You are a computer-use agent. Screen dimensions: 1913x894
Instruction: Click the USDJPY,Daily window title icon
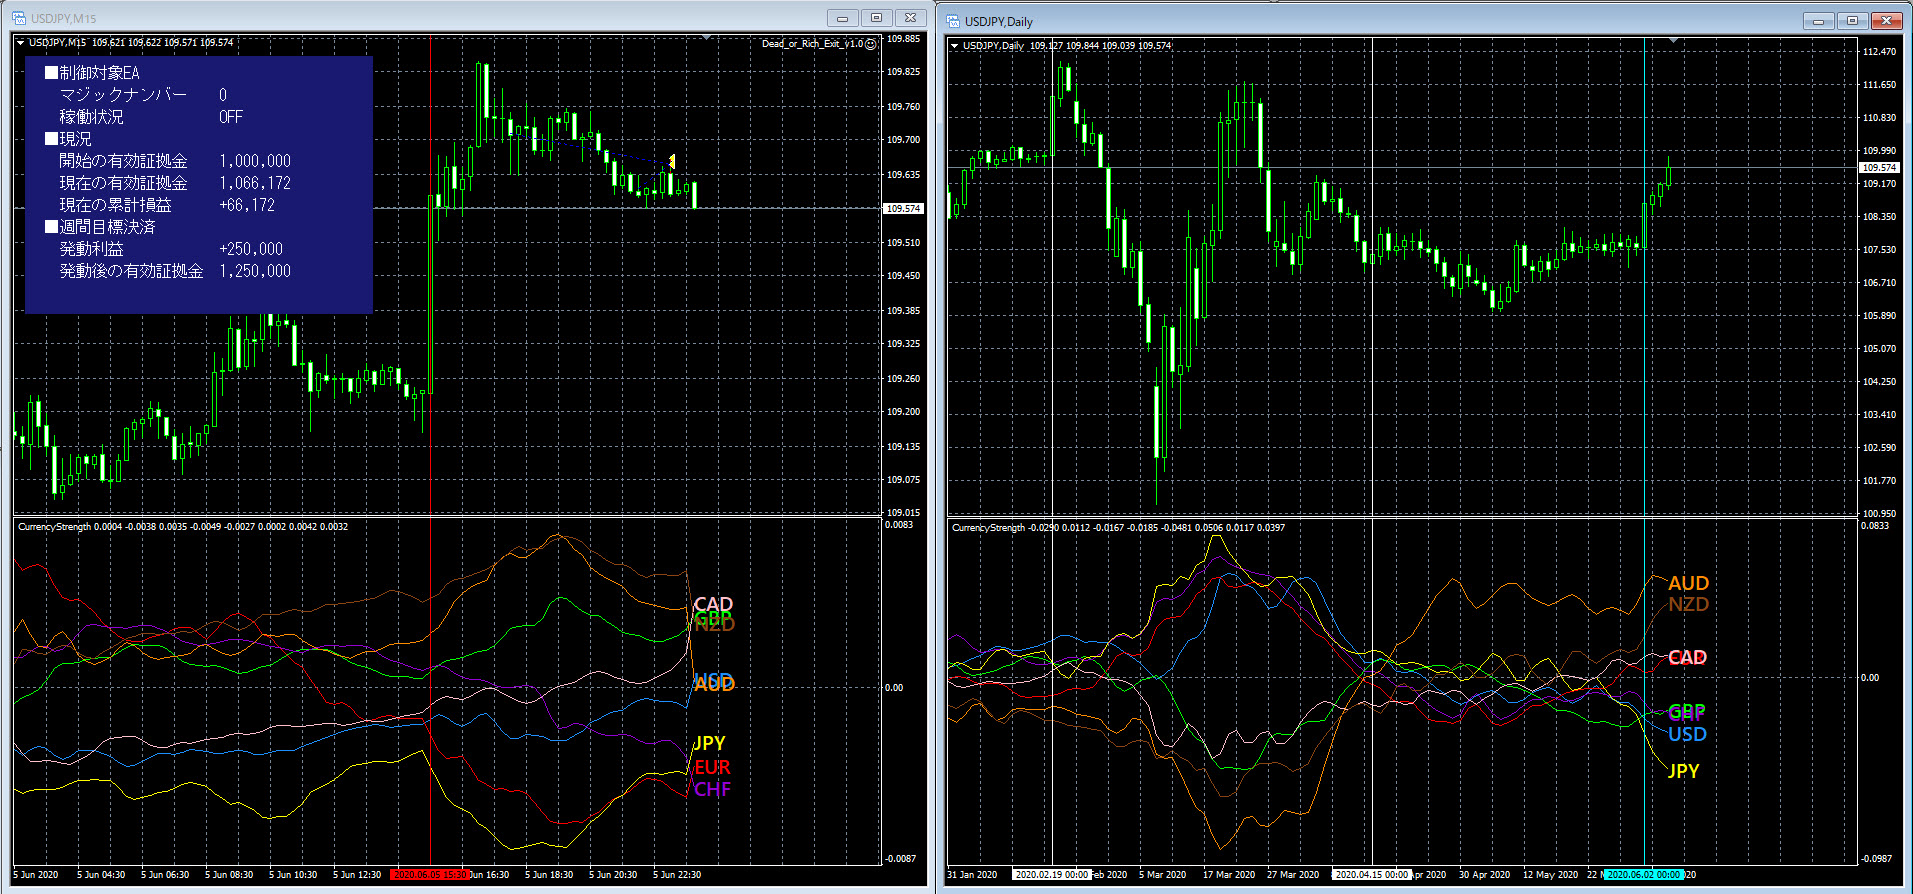point(953,21)
